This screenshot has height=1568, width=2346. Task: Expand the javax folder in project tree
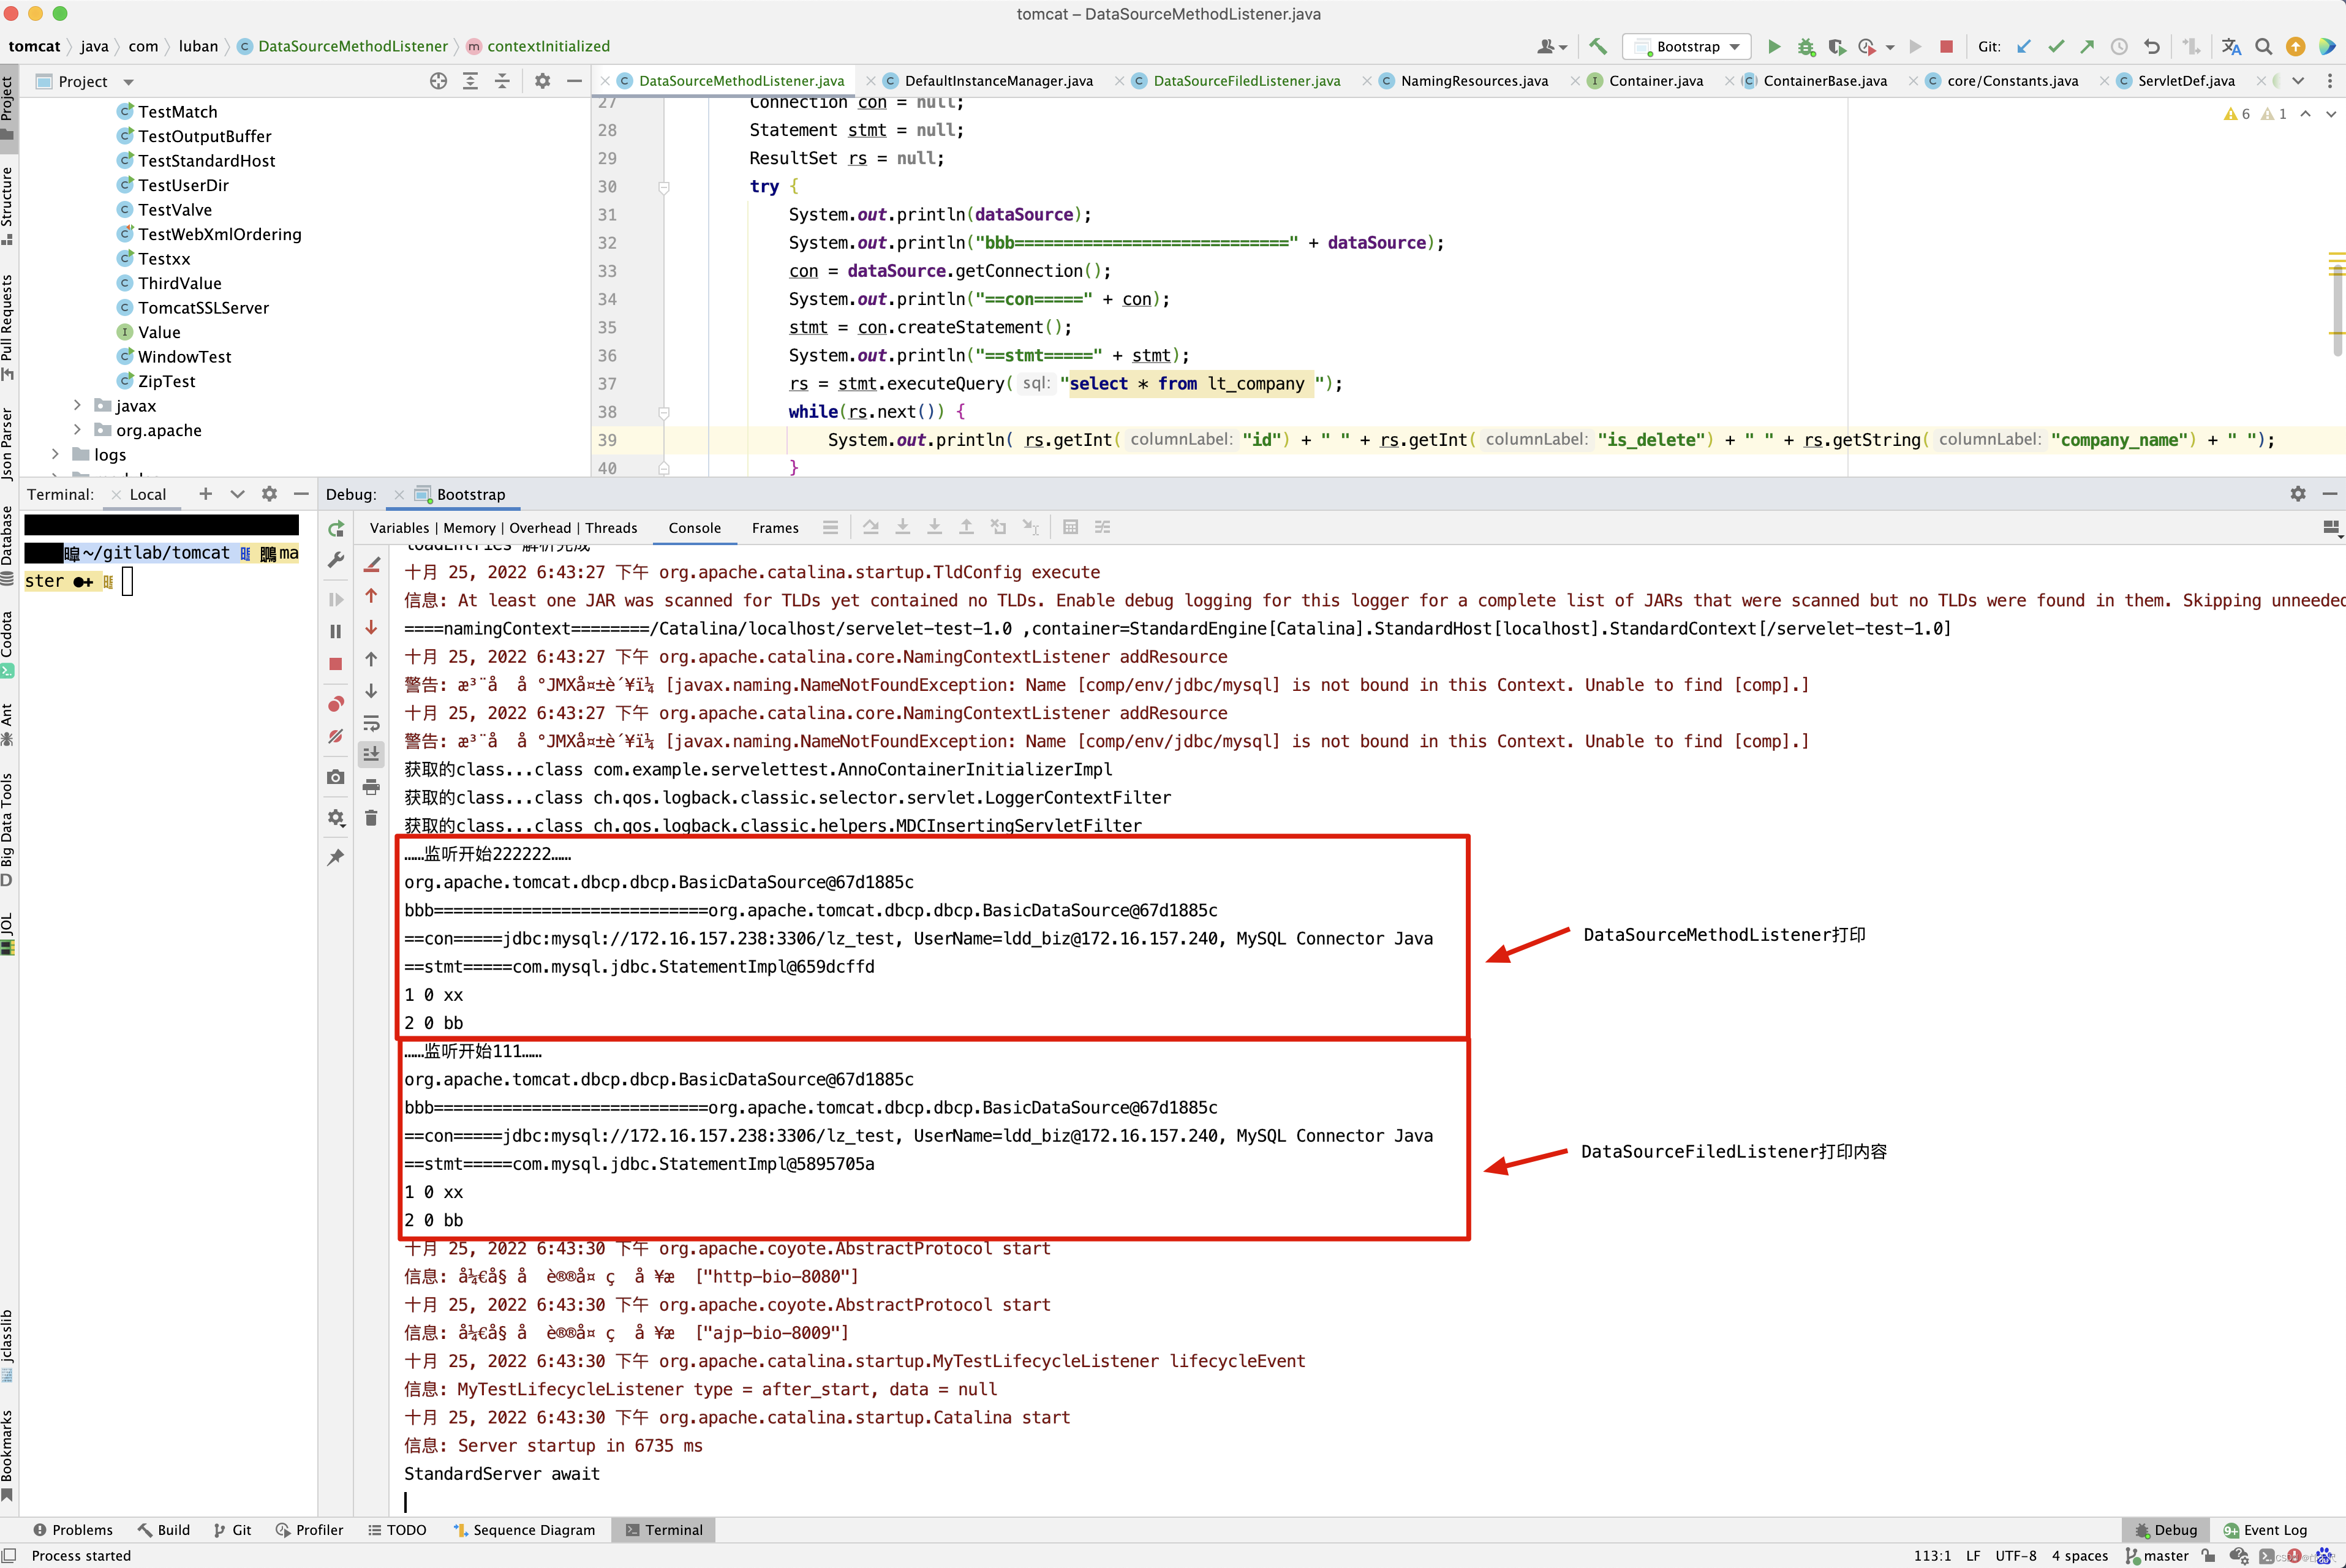[77, 405]
